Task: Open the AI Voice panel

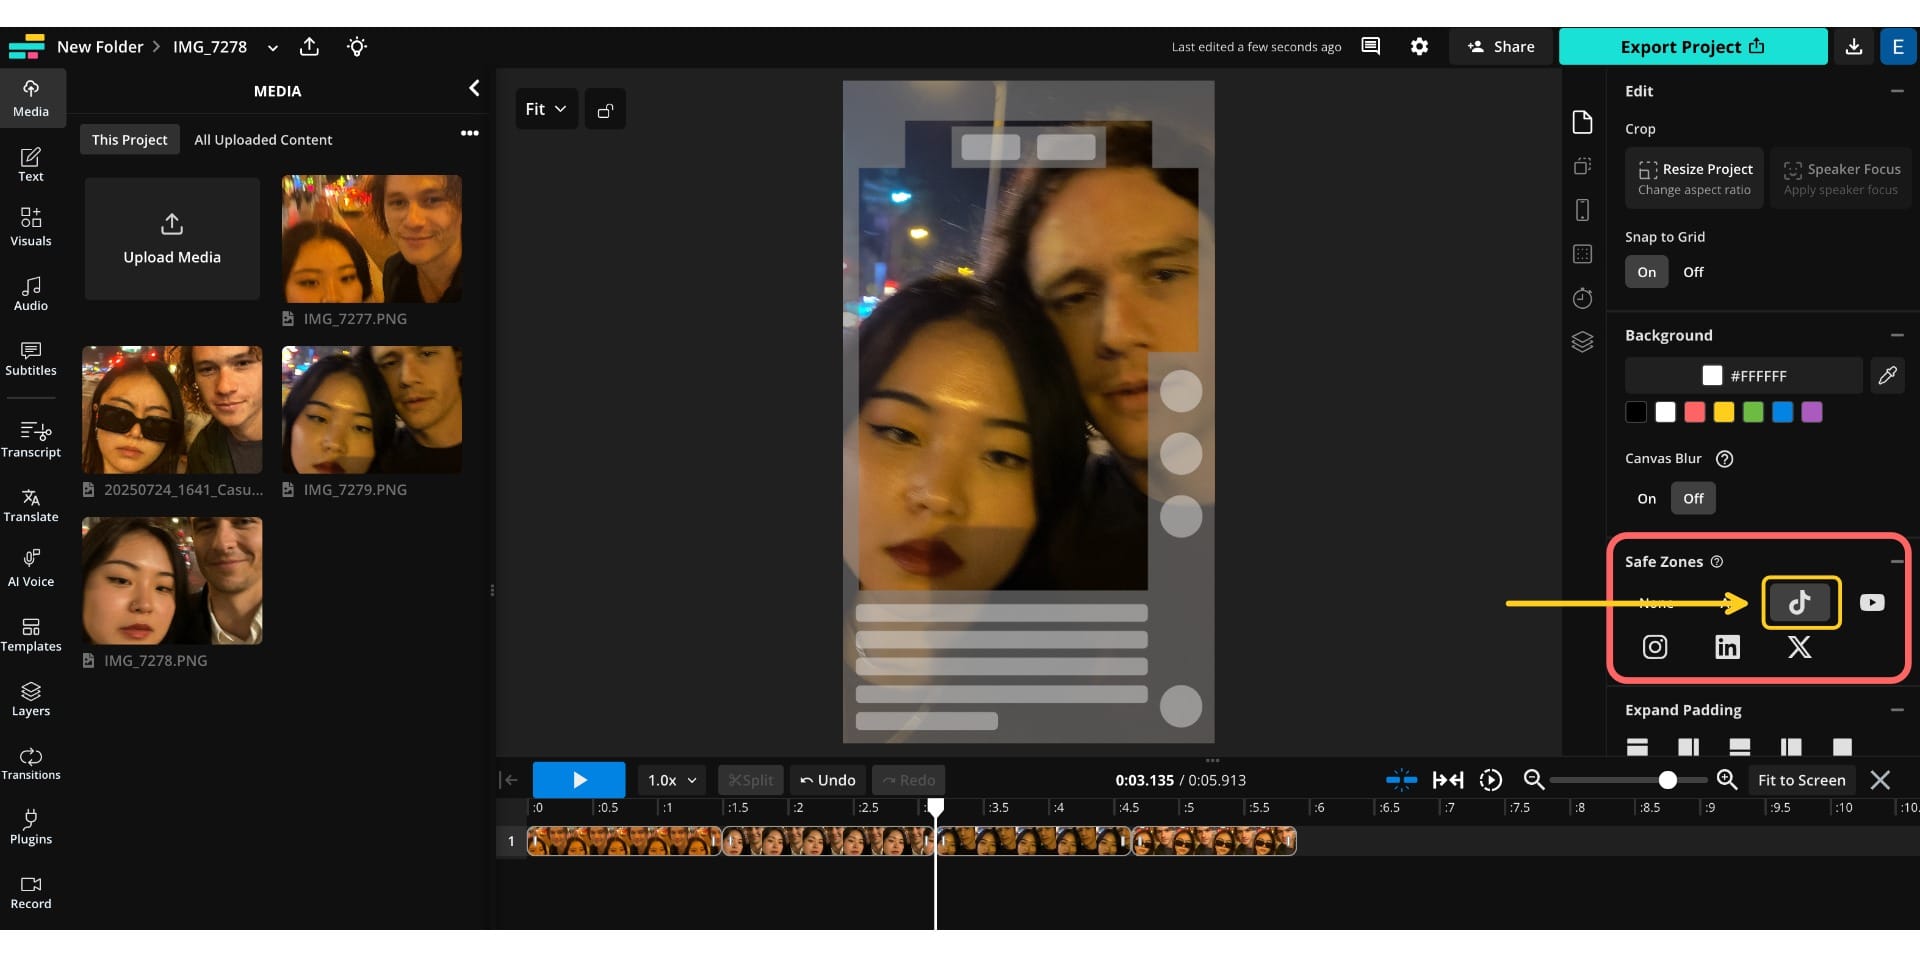Action: [x=31, y=568]
